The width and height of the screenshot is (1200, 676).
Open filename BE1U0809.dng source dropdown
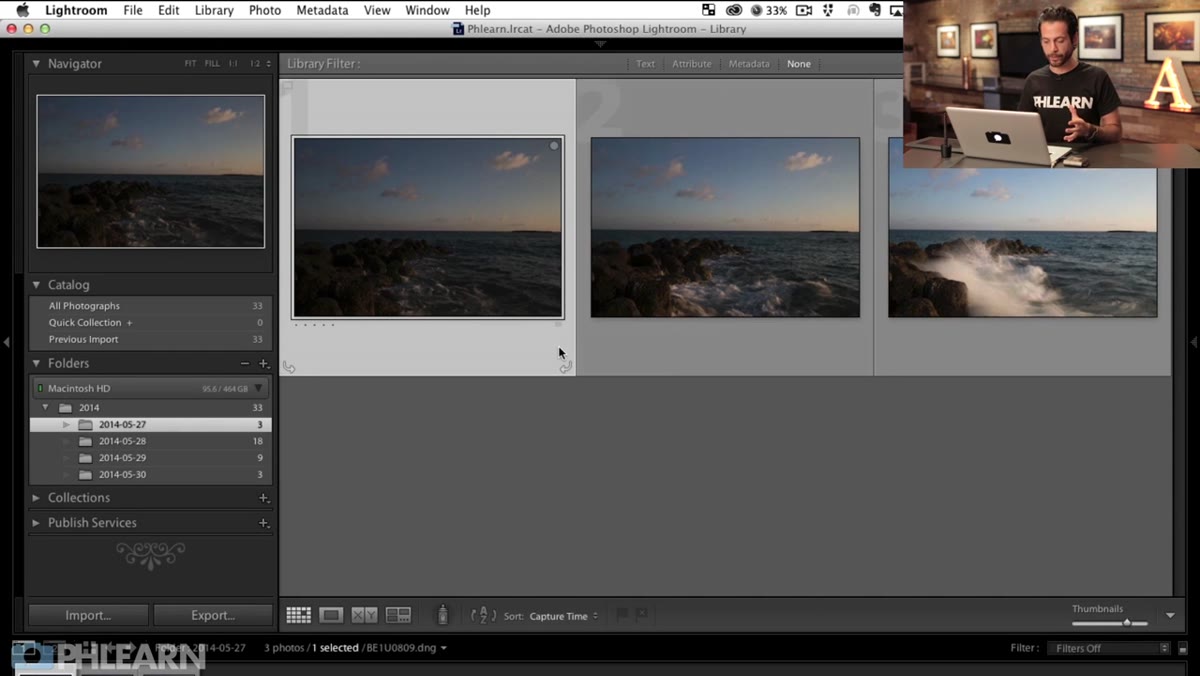click(405, 648)
